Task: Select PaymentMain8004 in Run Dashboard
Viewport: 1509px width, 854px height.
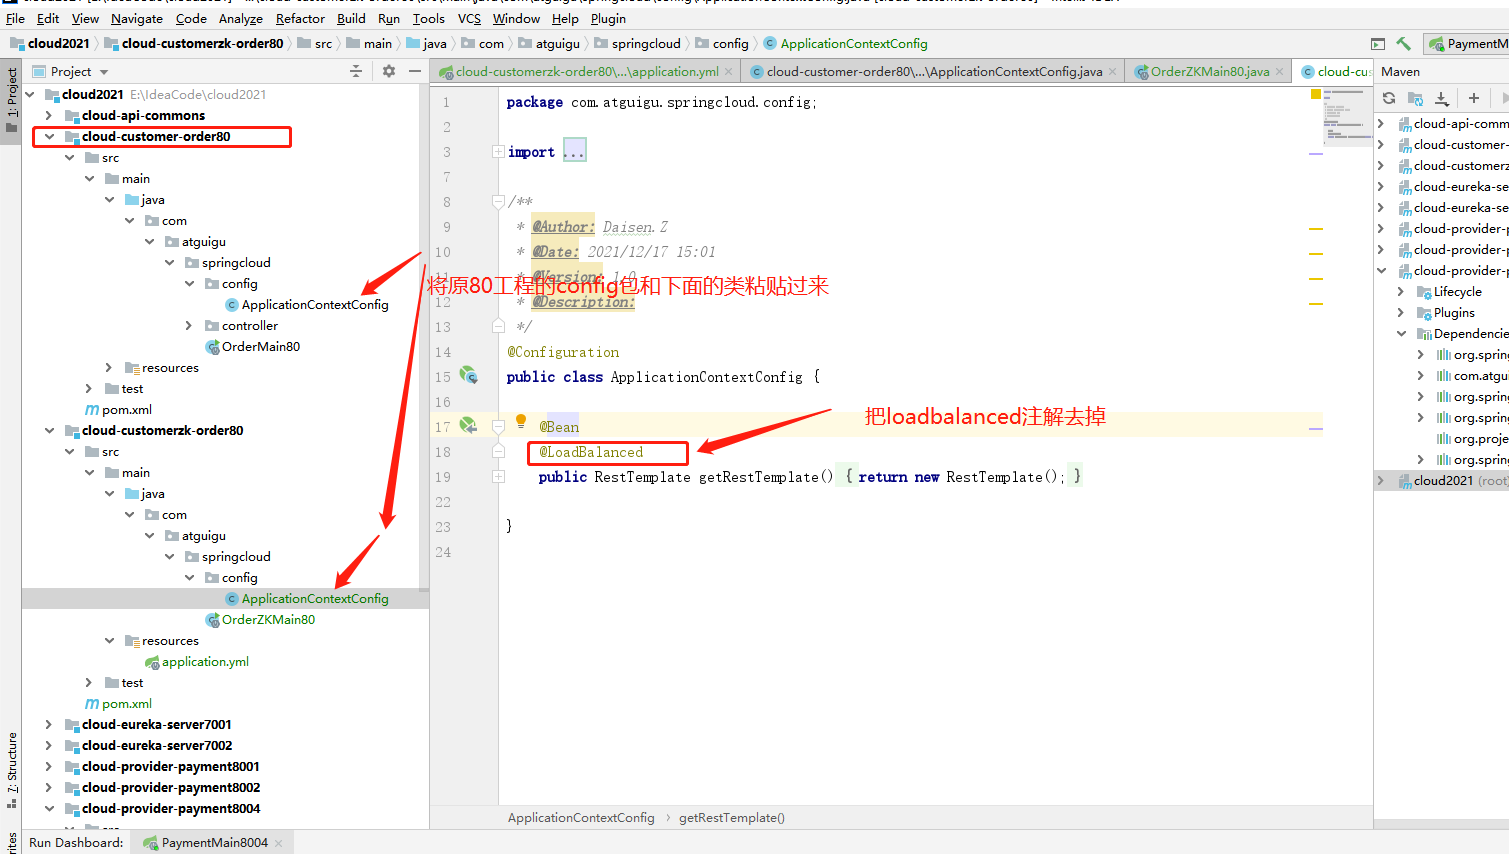Action: [x=214, y=842]
